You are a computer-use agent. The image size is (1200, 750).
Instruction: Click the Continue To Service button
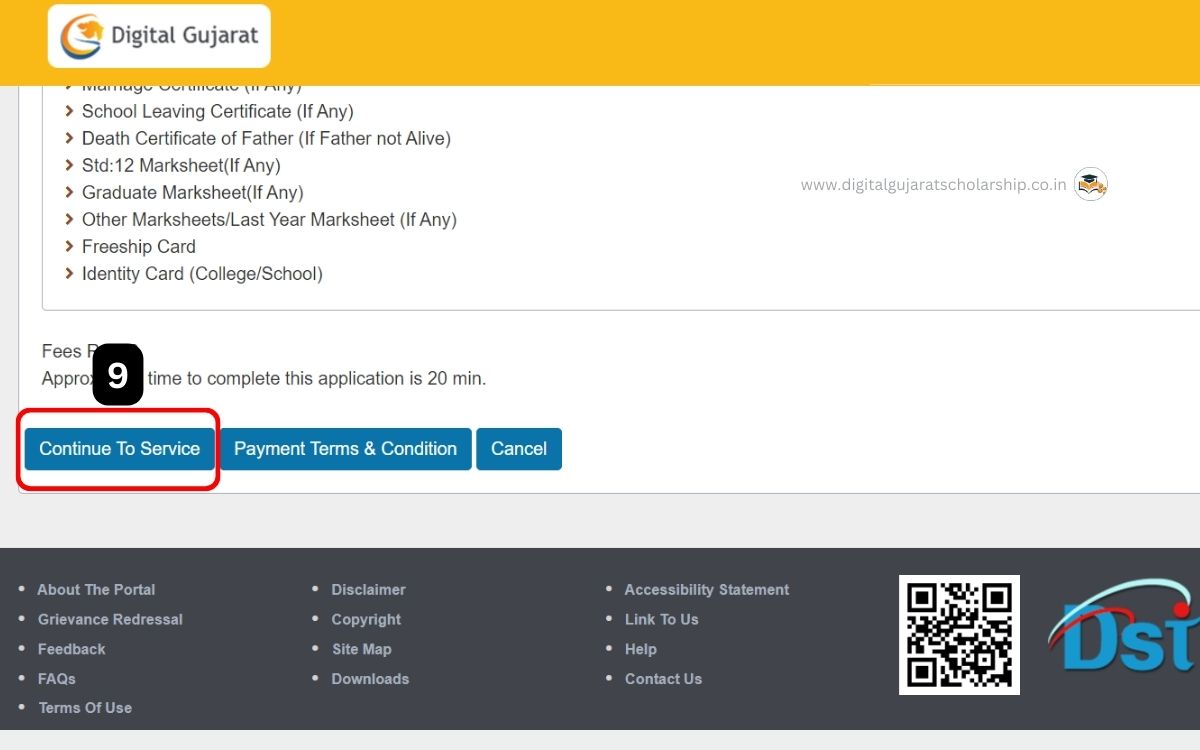118,448
